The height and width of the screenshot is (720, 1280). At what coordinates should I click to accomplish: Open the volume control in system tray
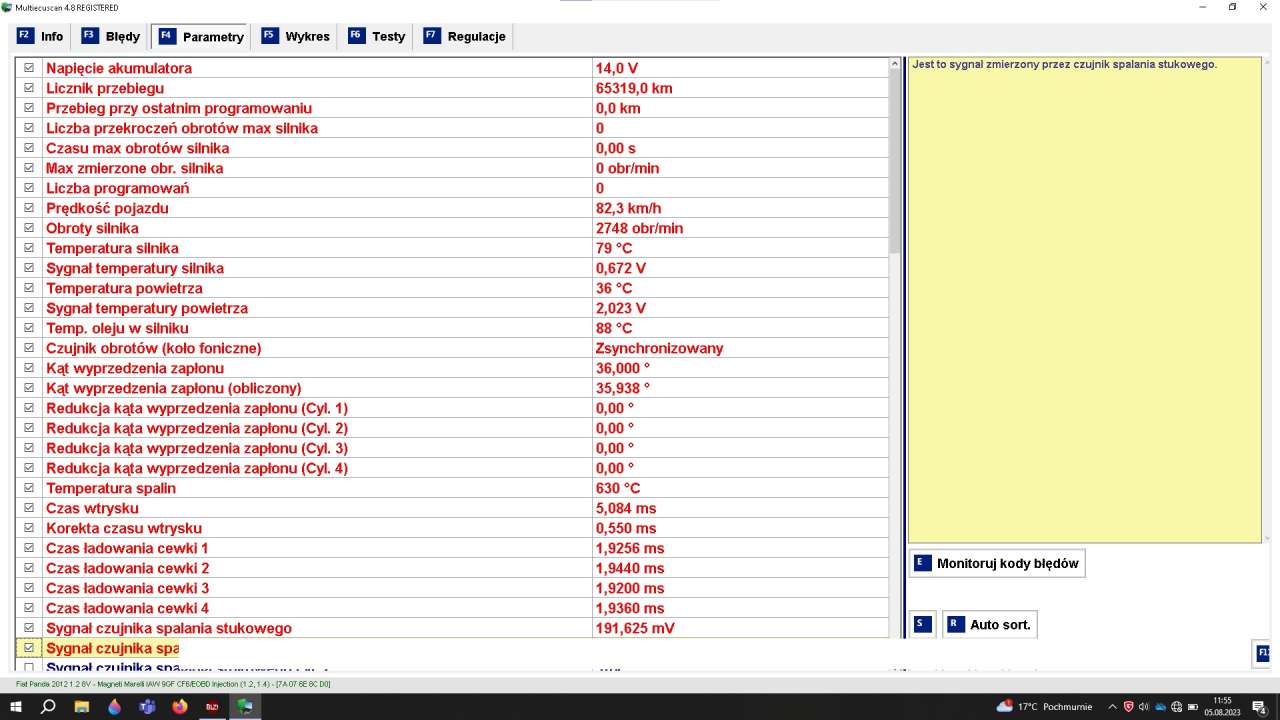(x=1144, y=706)
